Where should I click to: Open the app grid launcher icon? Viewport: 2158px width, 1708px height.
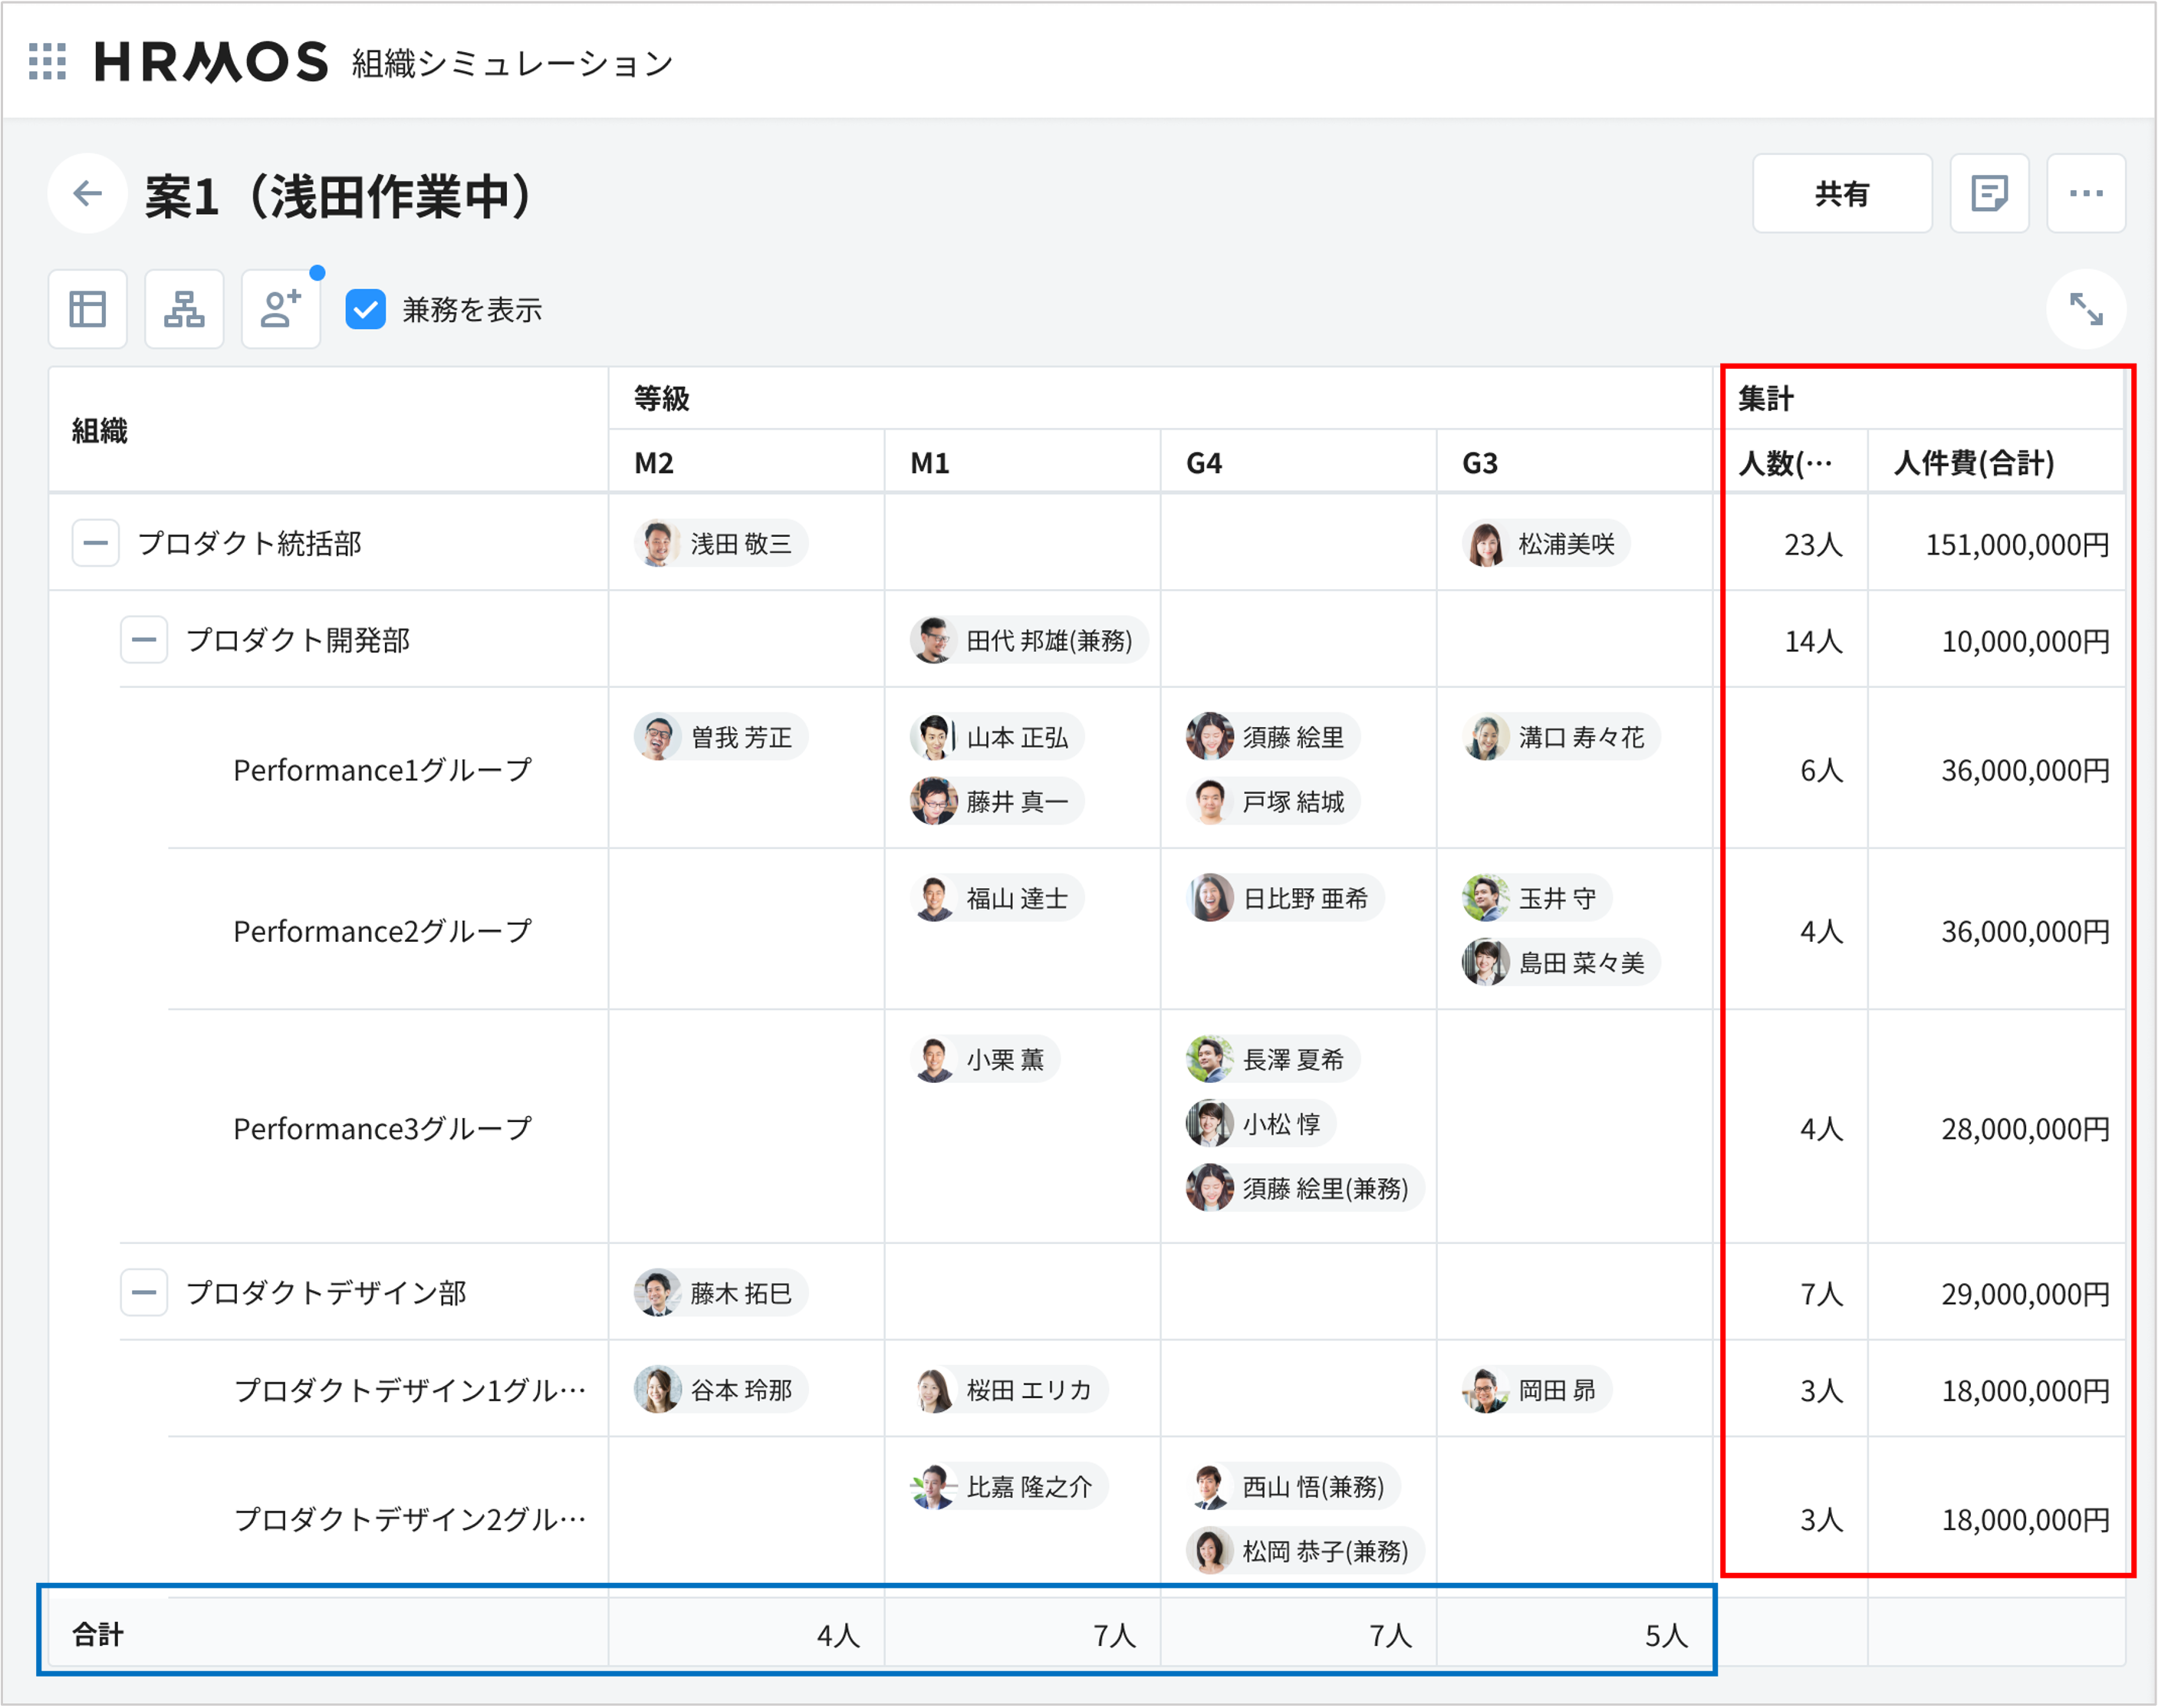(x=47, y=61)
